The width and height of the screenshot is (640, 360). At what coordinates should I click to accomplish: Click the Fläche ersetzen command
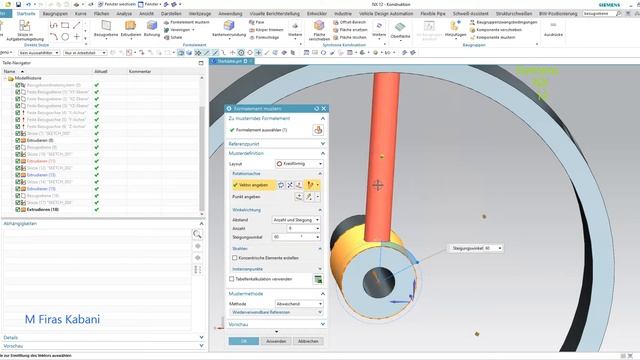click(350, 30)
